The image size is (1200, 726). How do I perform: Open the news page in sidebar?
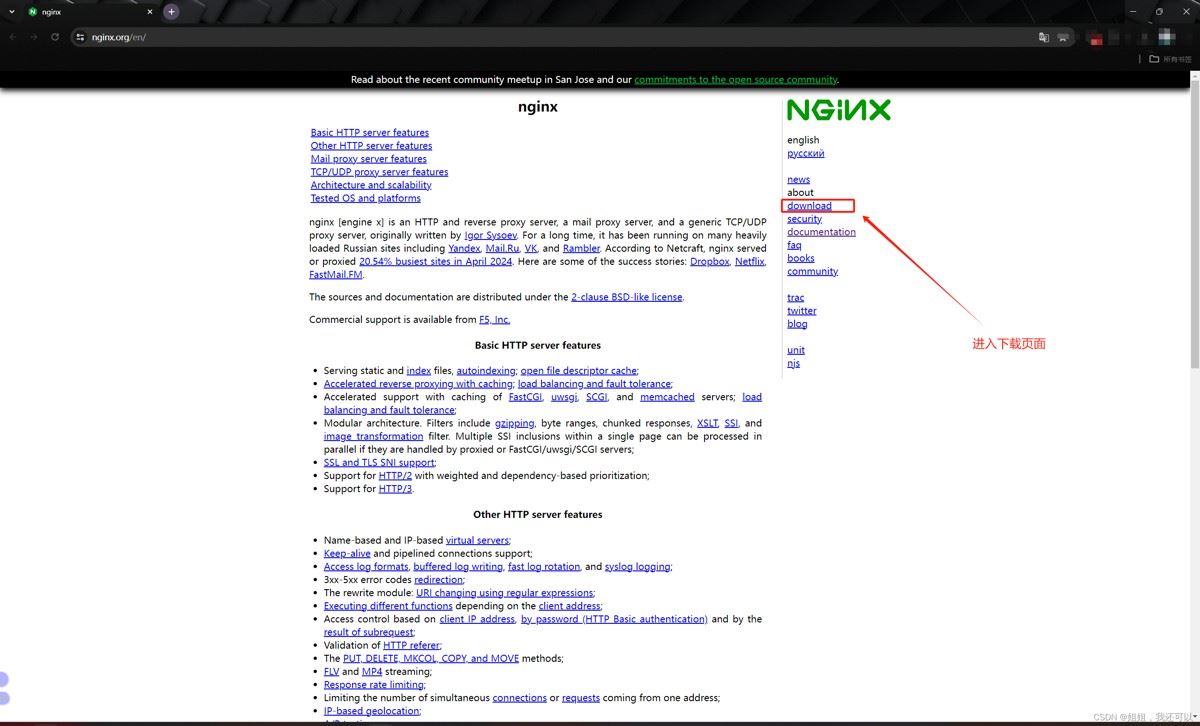click(x=798, y=180)
